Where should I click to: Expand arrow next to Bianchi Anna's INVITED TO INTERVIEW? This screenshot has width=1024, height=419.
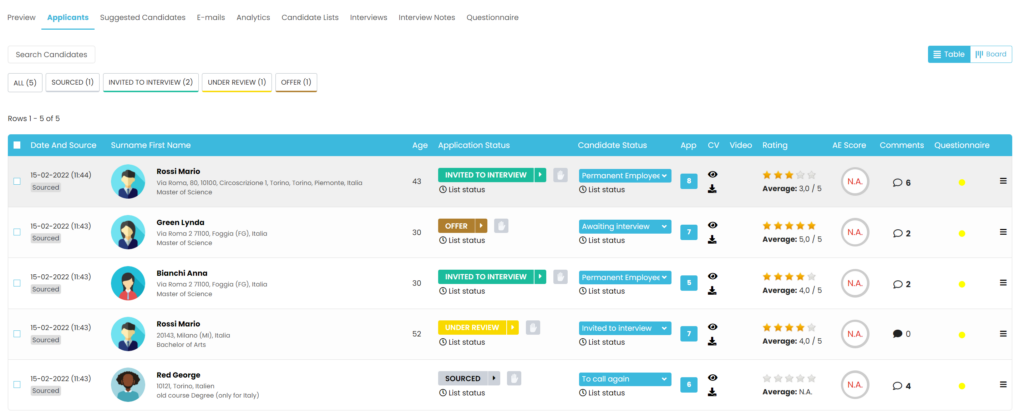(540, 277)
